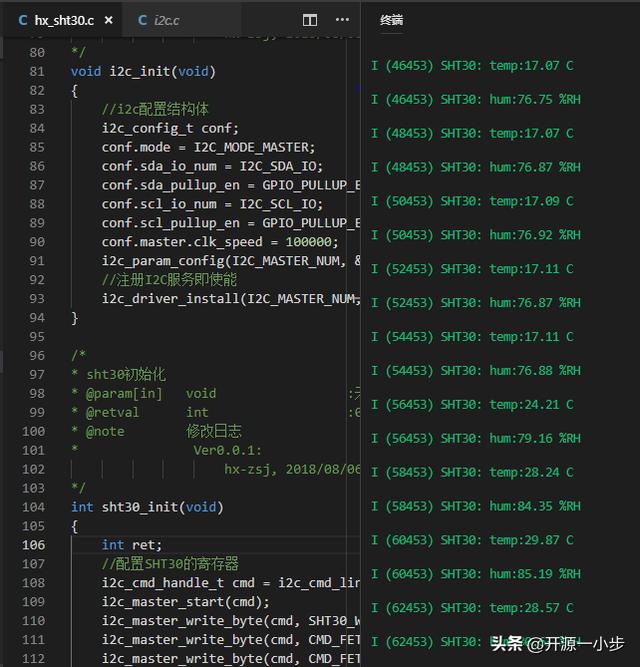The image size is (640, 667).
Task: Click 'hx-zsj, 2018/08/06' comment text
Action: coord(292,469)
